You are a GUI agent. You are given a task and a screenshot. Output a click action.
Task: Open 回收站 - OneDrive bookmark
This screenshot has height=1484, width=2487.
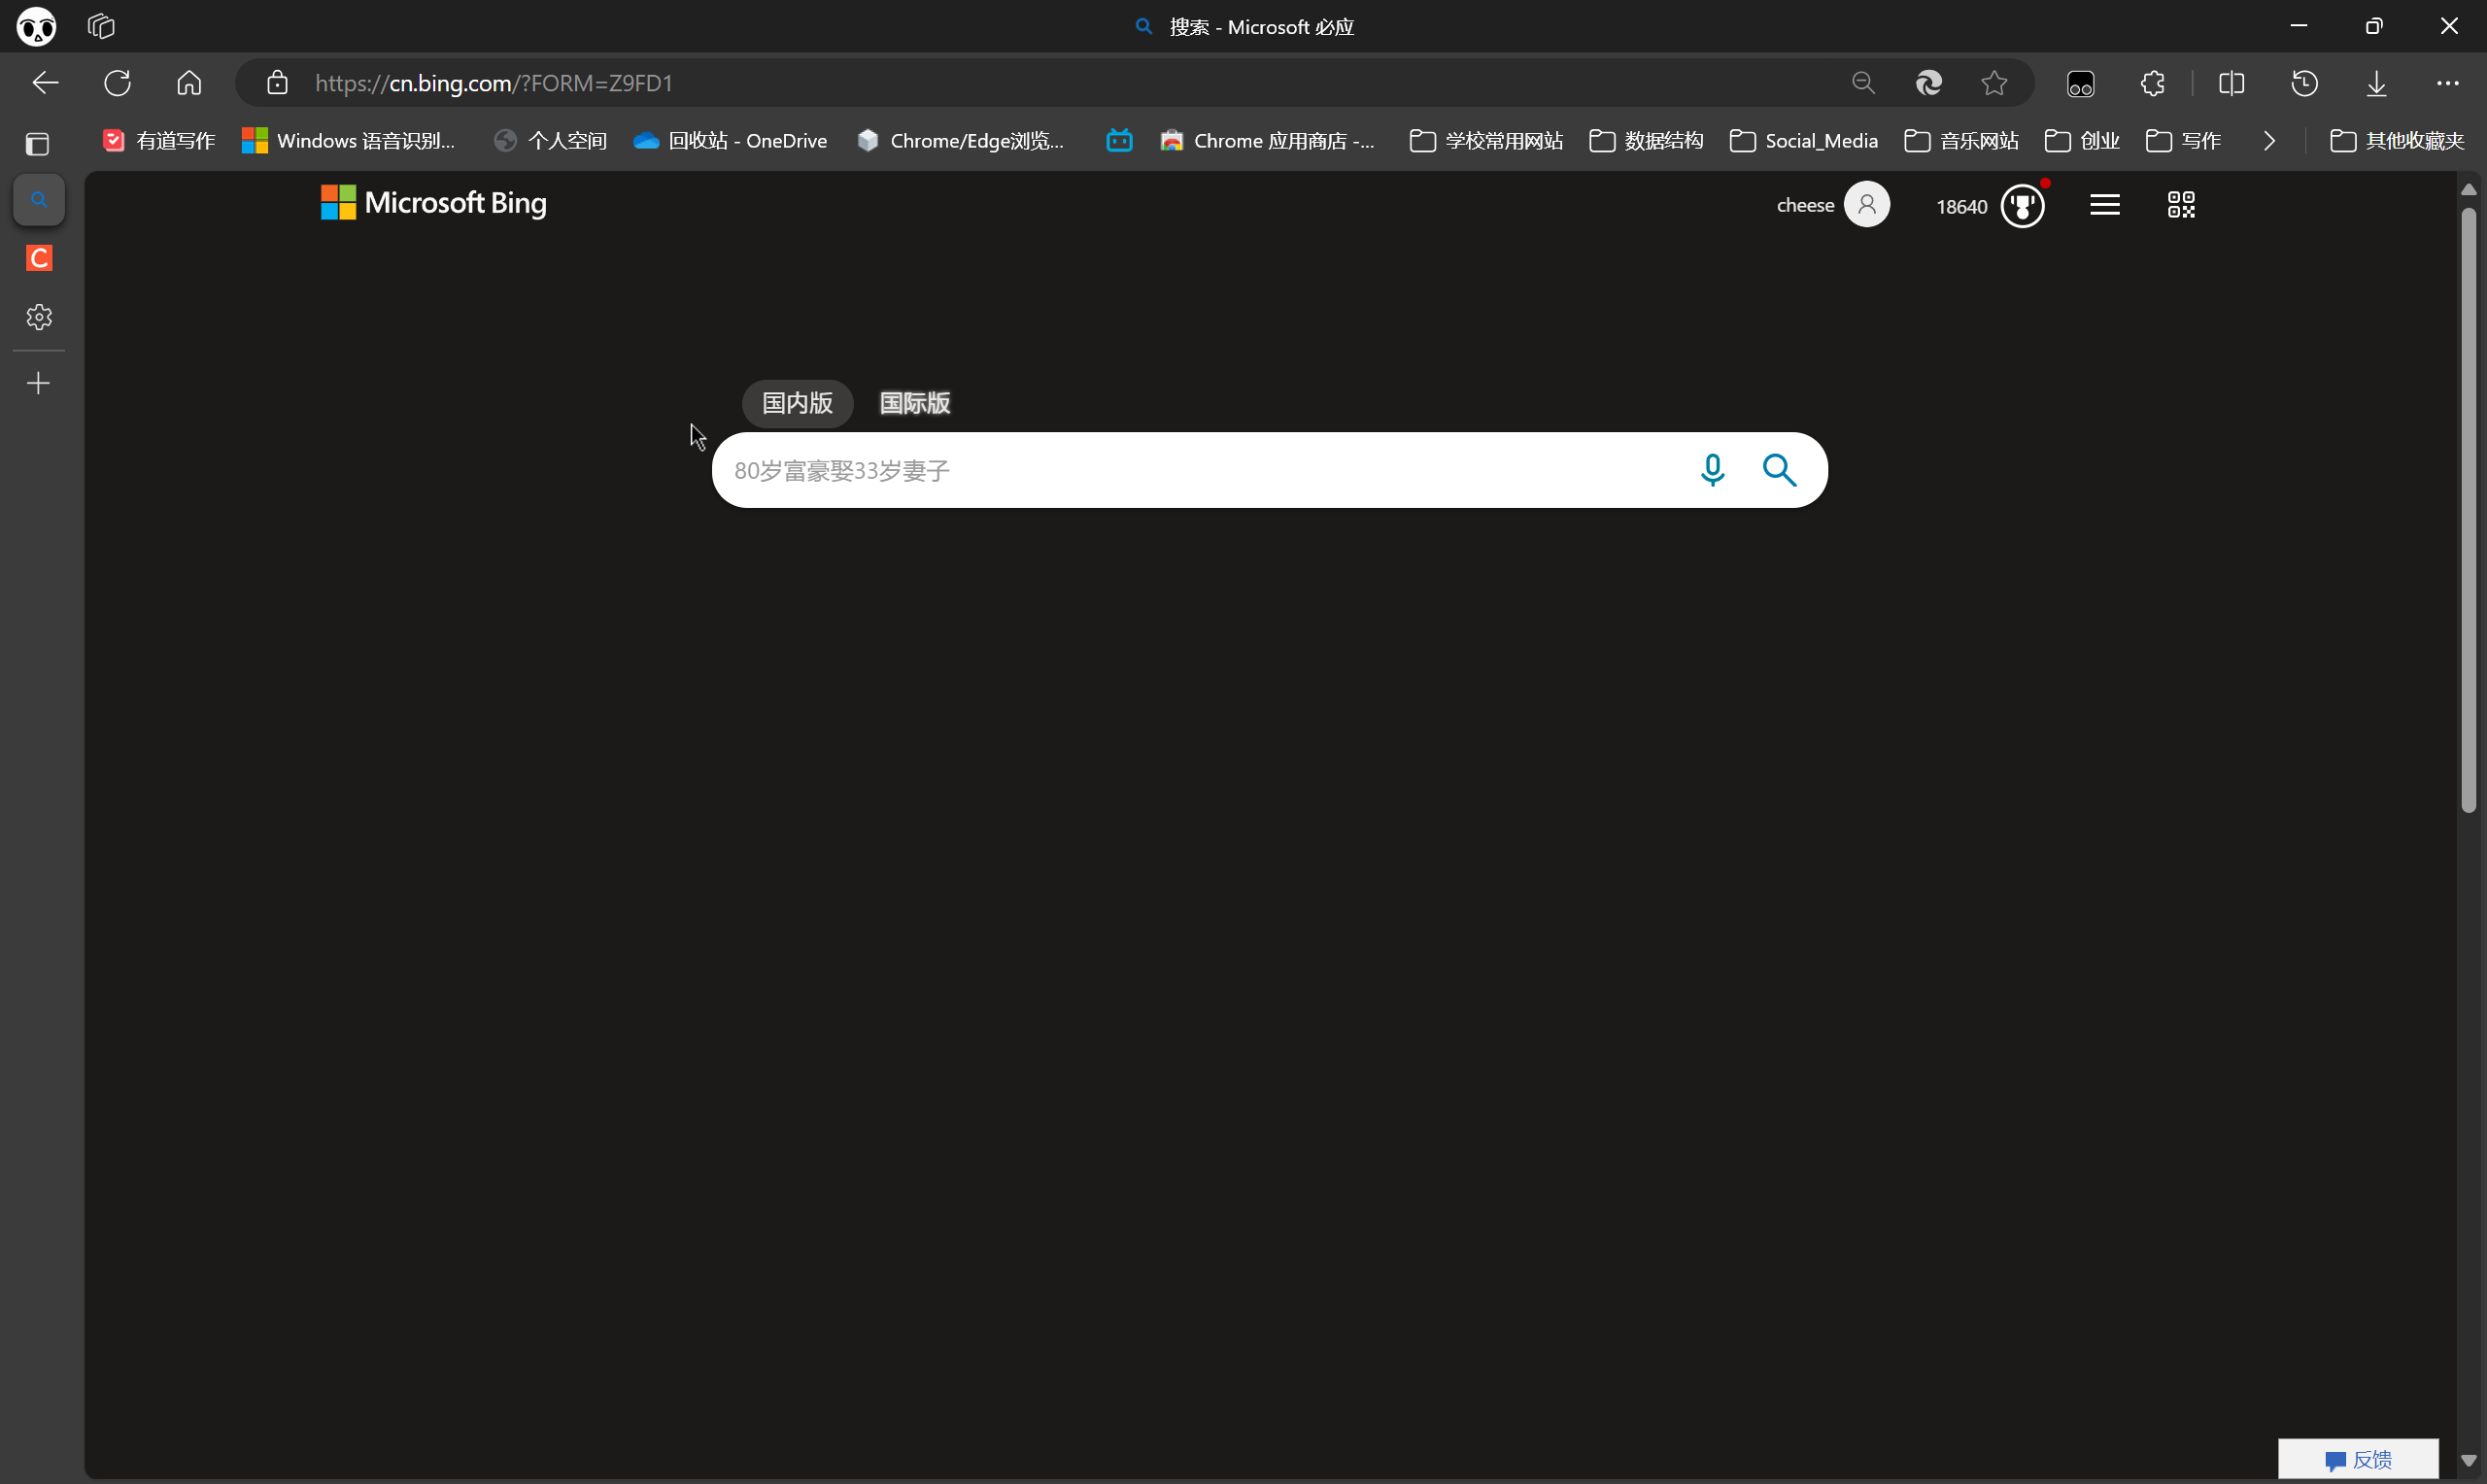point(731,141)
